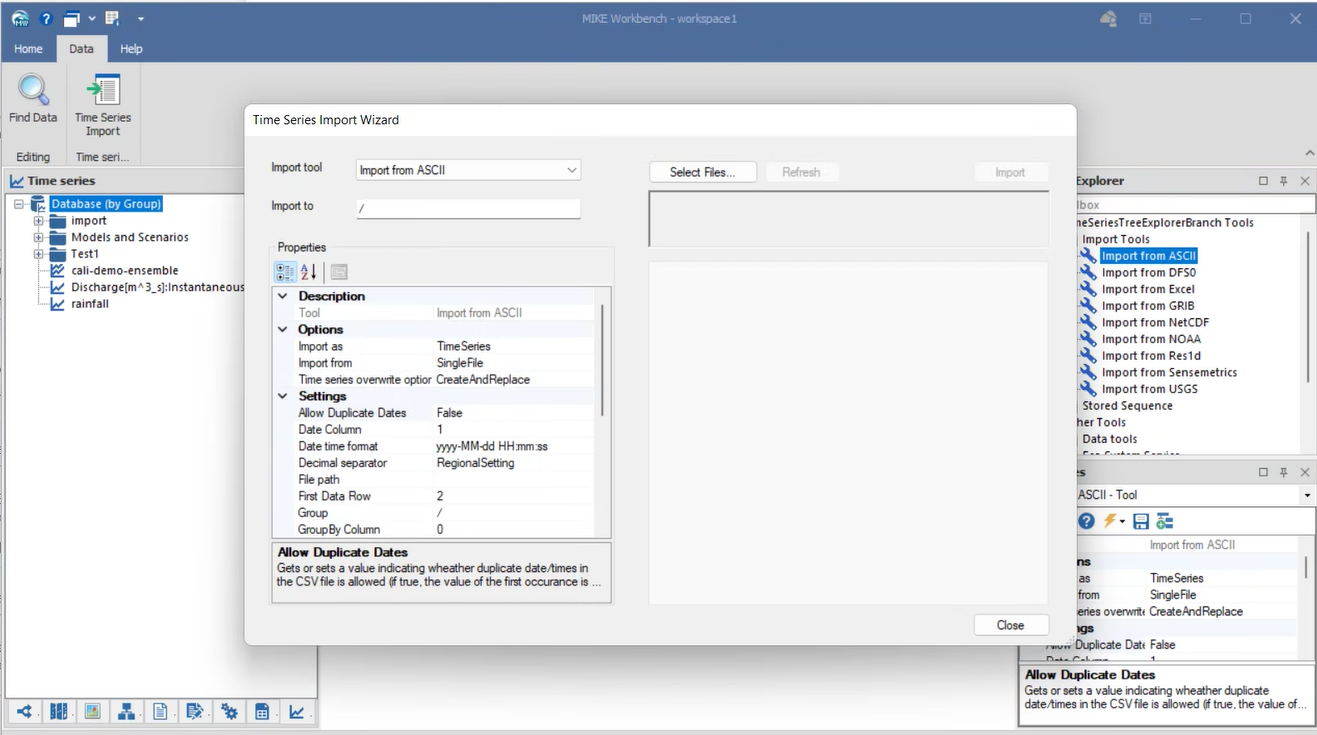The height and width of the screenshot is (735, 1317).
Task: Collapse the ribbon with the chevron
Action: 1309,153
